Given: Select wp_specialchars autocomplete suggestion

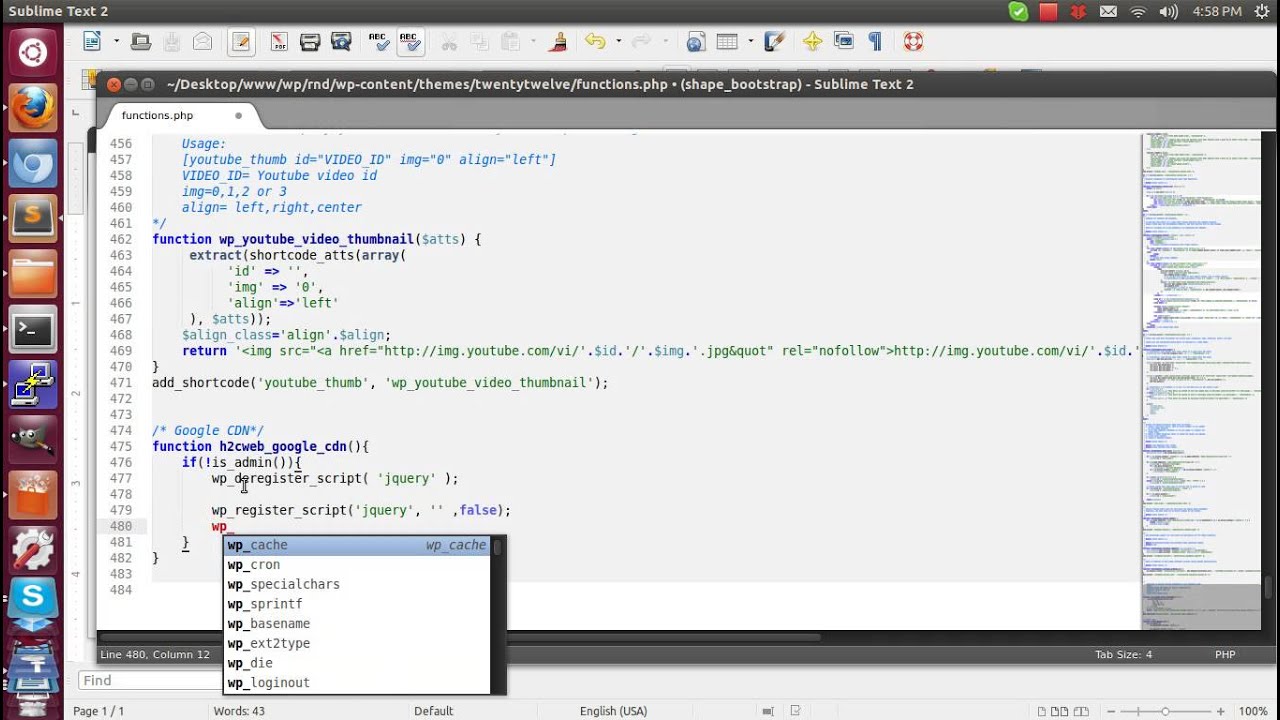Looking at the screenshot, I should [358, 584].
